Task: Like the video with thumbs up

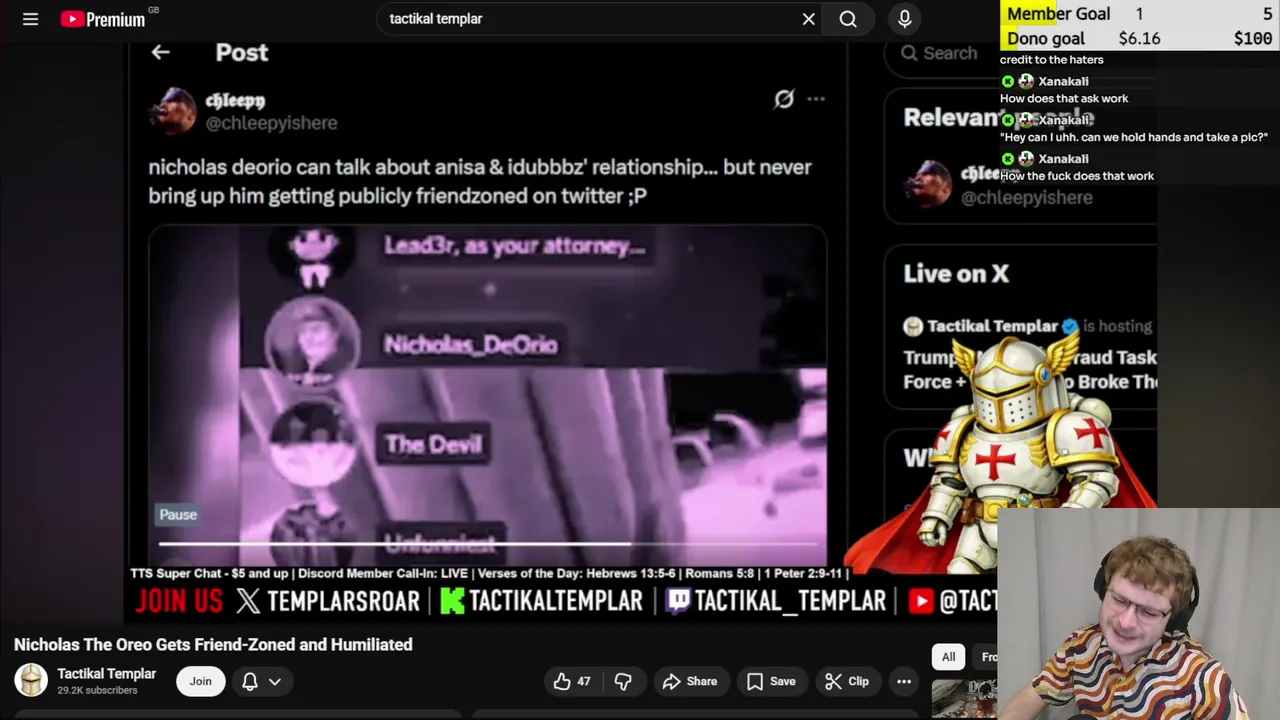Action: tap(572, 681)
